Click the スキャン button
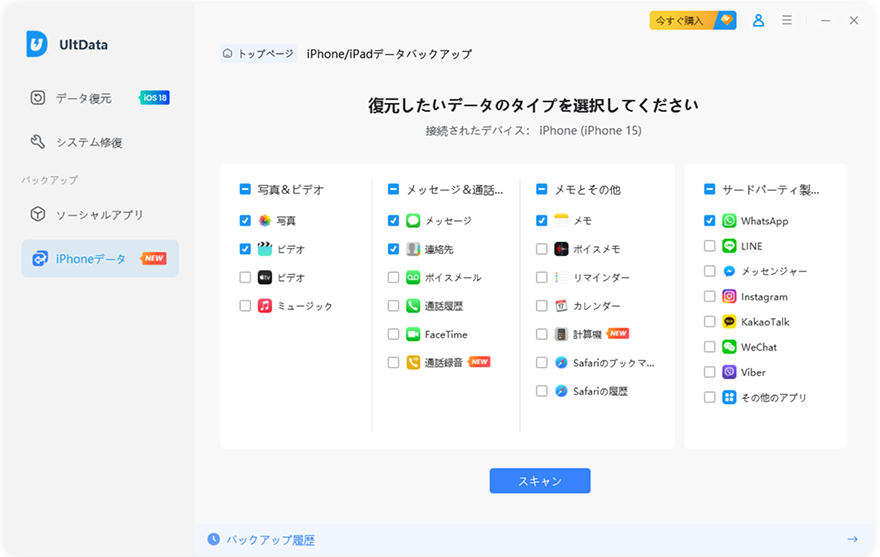Image resolution: width=880 pixels, height=557 pixels. pyautogui.click(x=539, y=481)
